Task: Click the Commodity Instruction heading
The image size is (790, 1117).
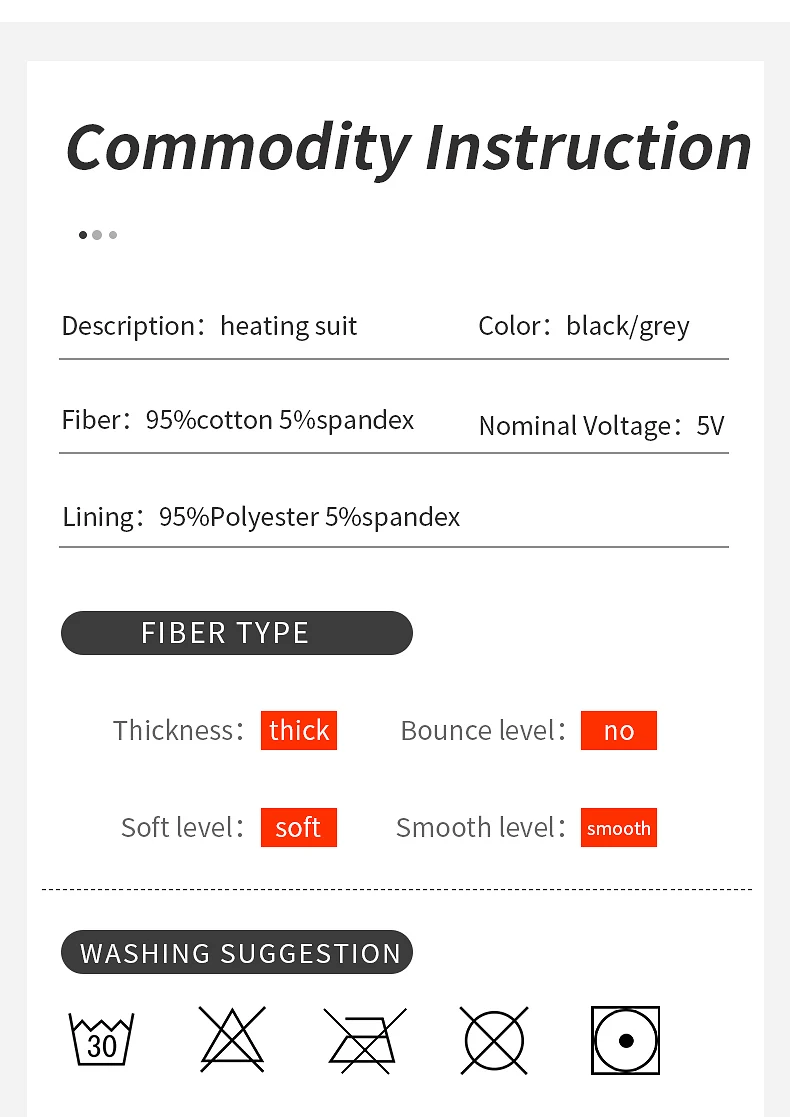Action: point(408,147)
